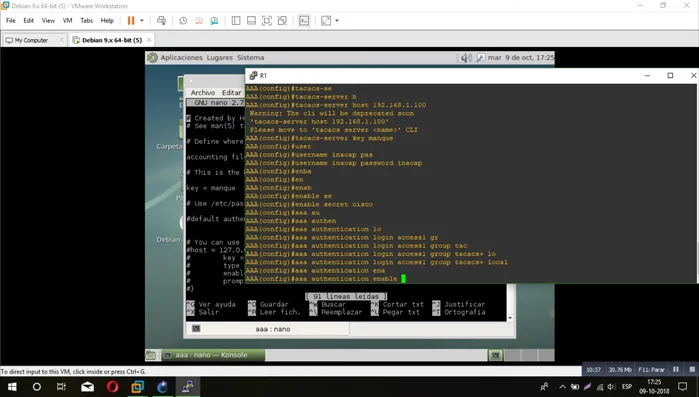This screenshot has height=397, width=699.
Task: Click the Debian panel date and time
Action: [521, 57]
